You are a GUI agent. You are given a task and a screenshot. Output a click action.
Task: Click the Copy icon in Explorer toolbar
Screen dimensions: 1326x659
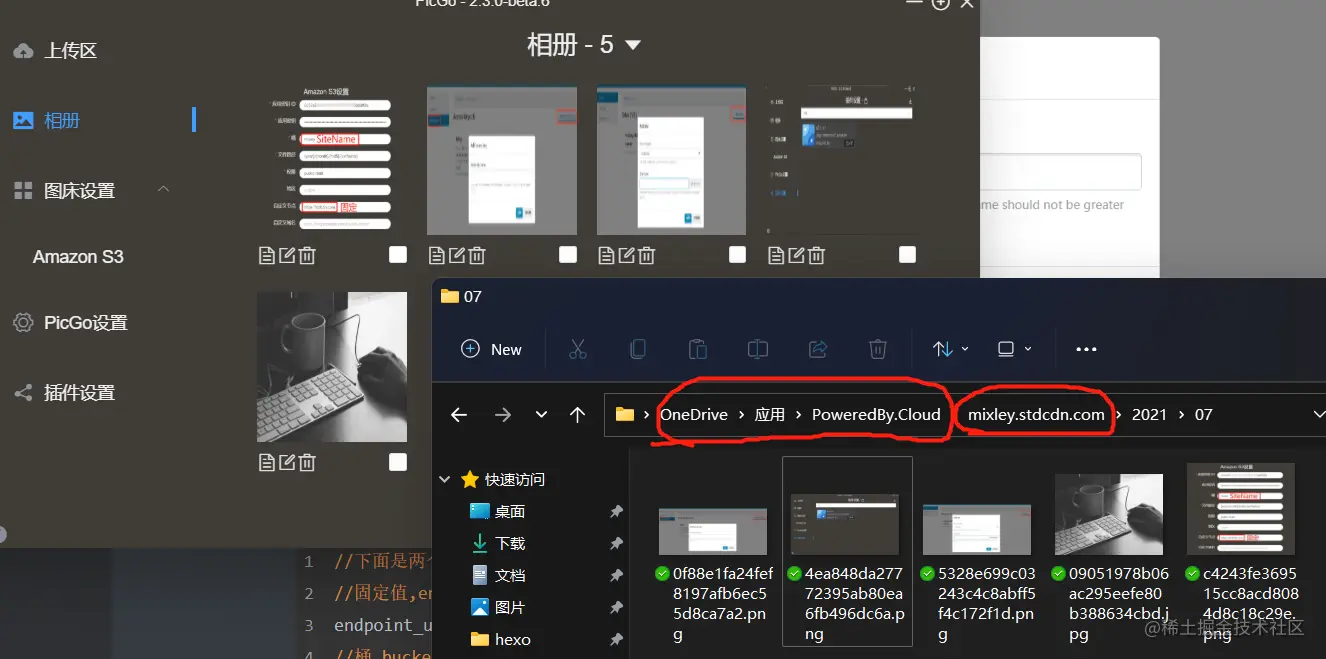(638, 349)
